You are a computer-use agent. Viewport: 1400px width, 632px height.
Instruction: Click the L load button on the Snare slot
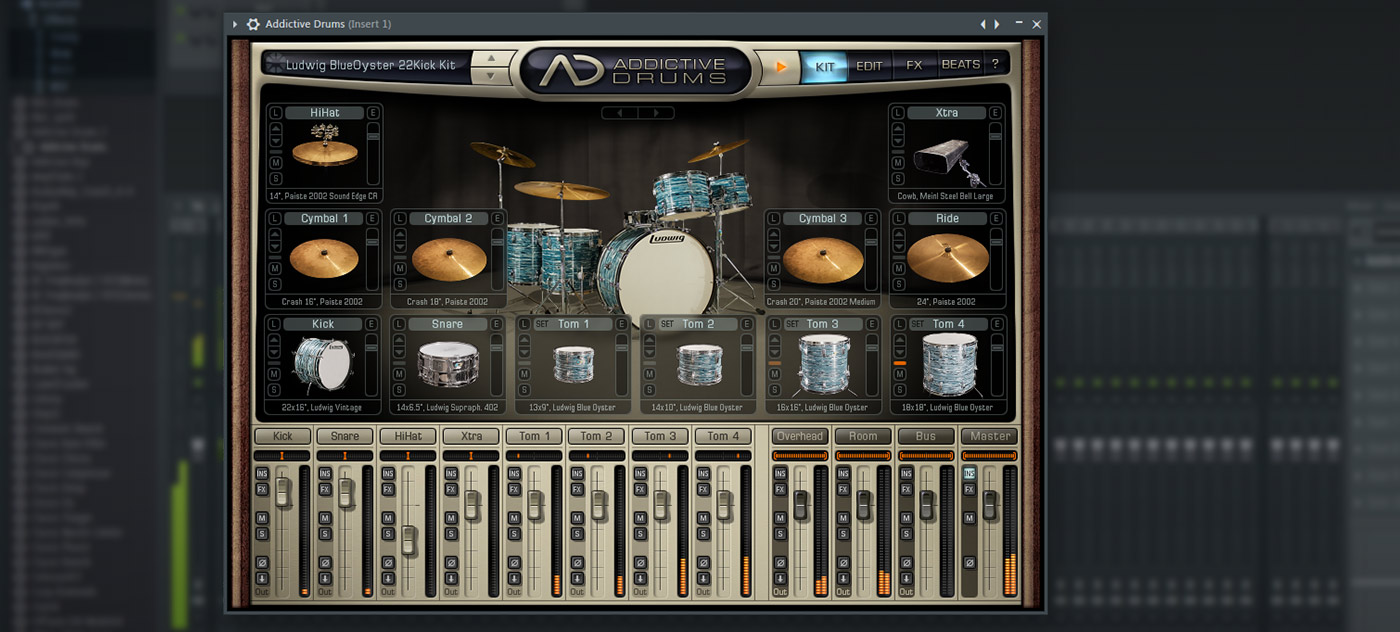(399, 324)
